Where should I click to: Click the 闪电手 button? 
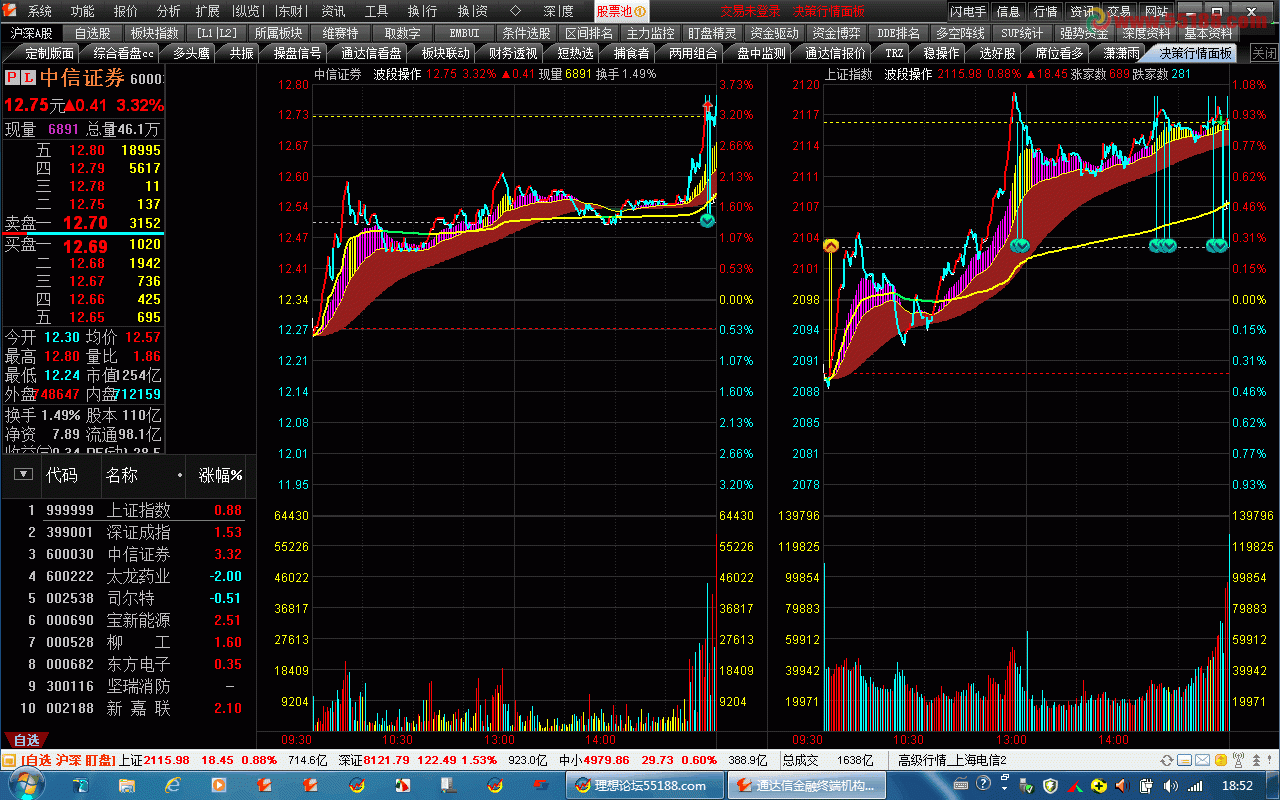[x=968, y=11]
